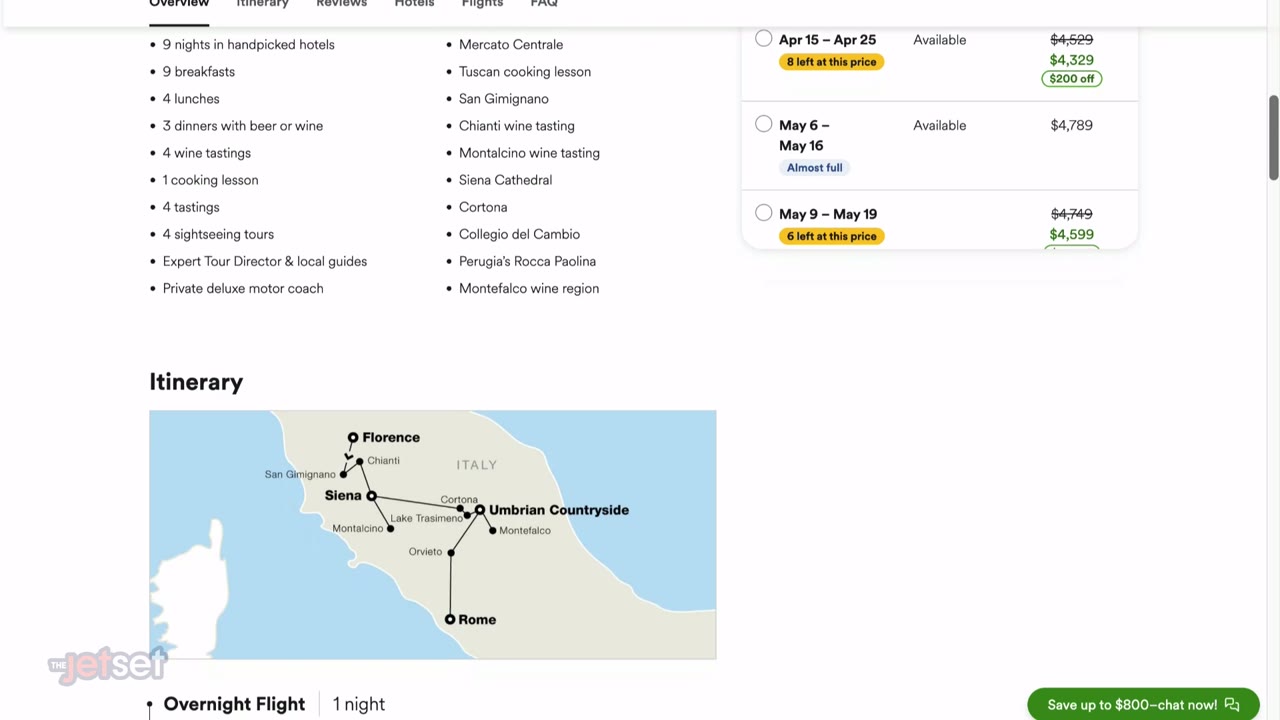Click the Florence marker on the map
The height and width of the screenshot is (720, 1280).
[x=353, y=438]
